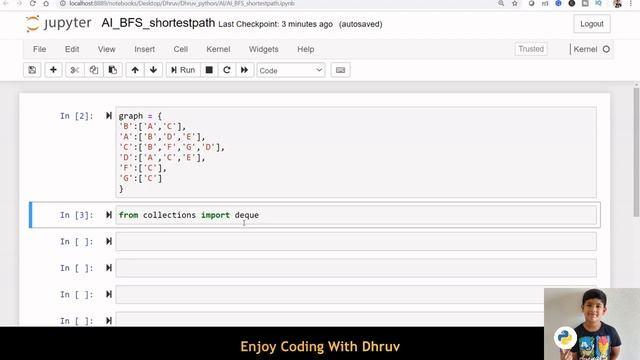Click the browser bookmark star icon
This screenshot has width=640, height=360.
(515, 3)
